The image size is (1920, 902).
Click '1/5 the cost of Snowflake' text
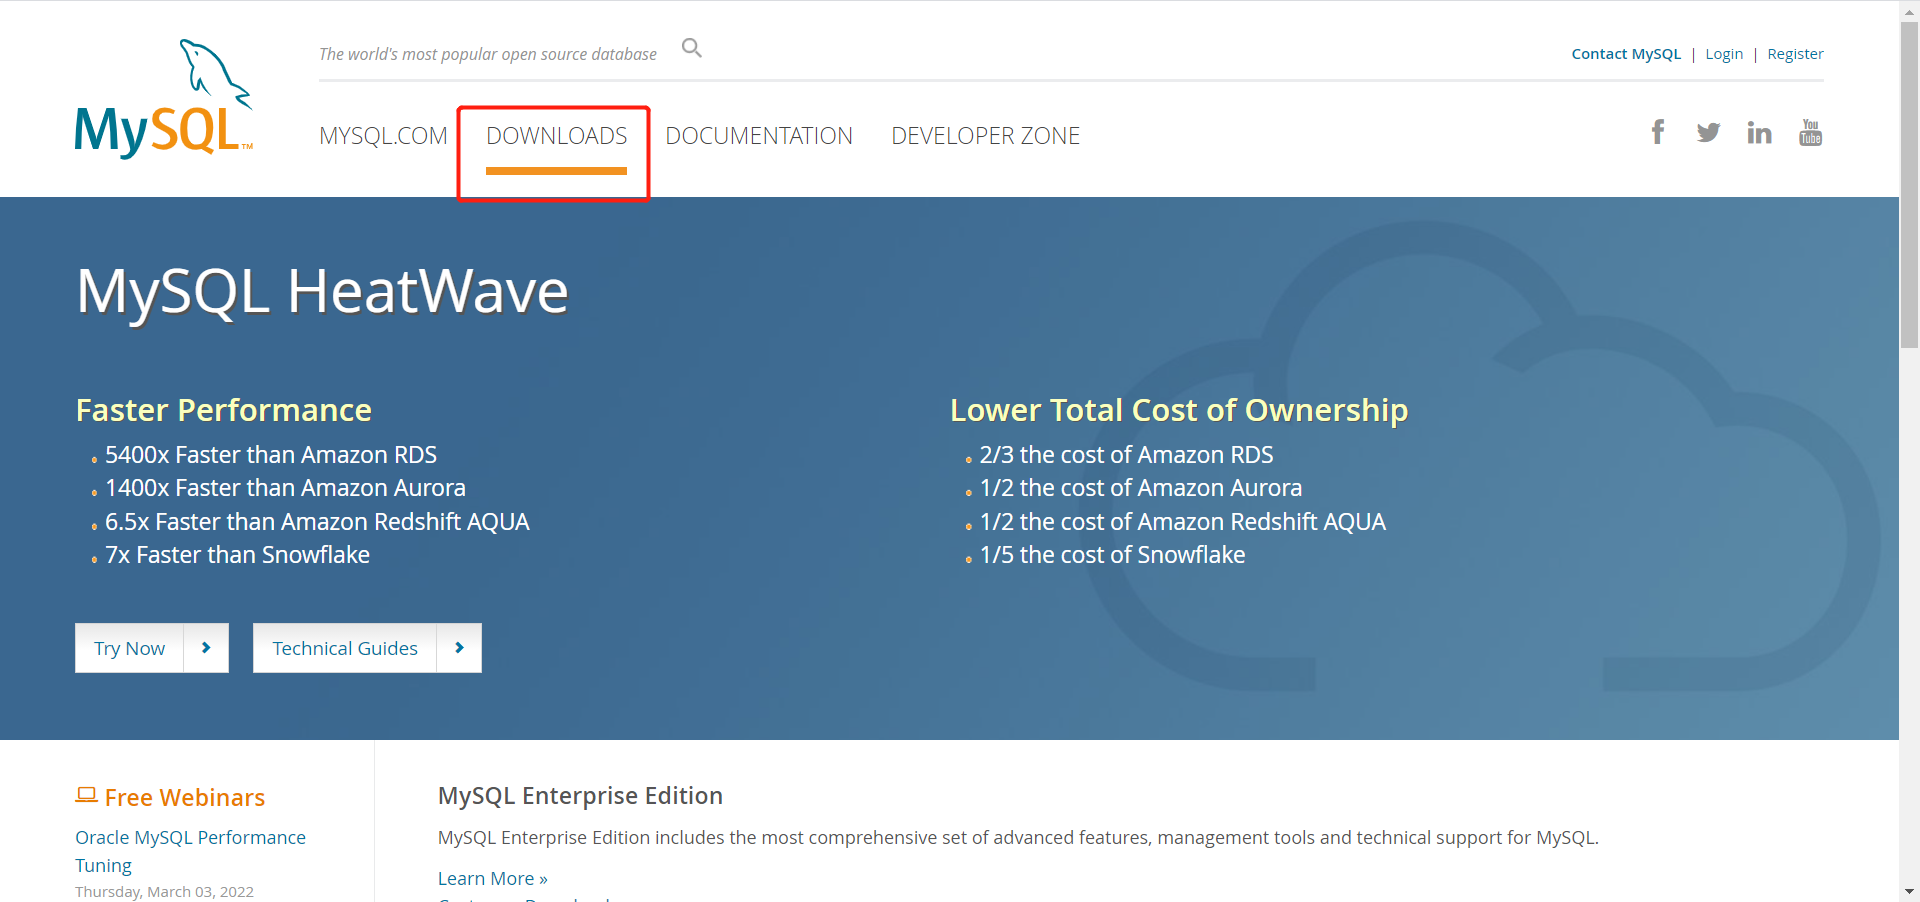pyautogui.click(x=1112, y=555)
